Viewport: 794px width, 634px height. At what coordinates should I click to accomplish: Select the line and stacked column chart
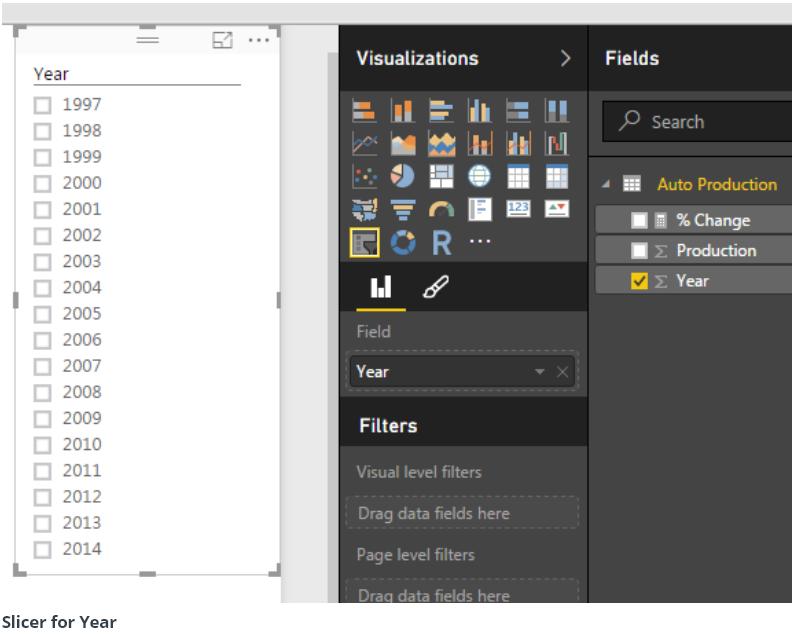[x=480, y=144]
